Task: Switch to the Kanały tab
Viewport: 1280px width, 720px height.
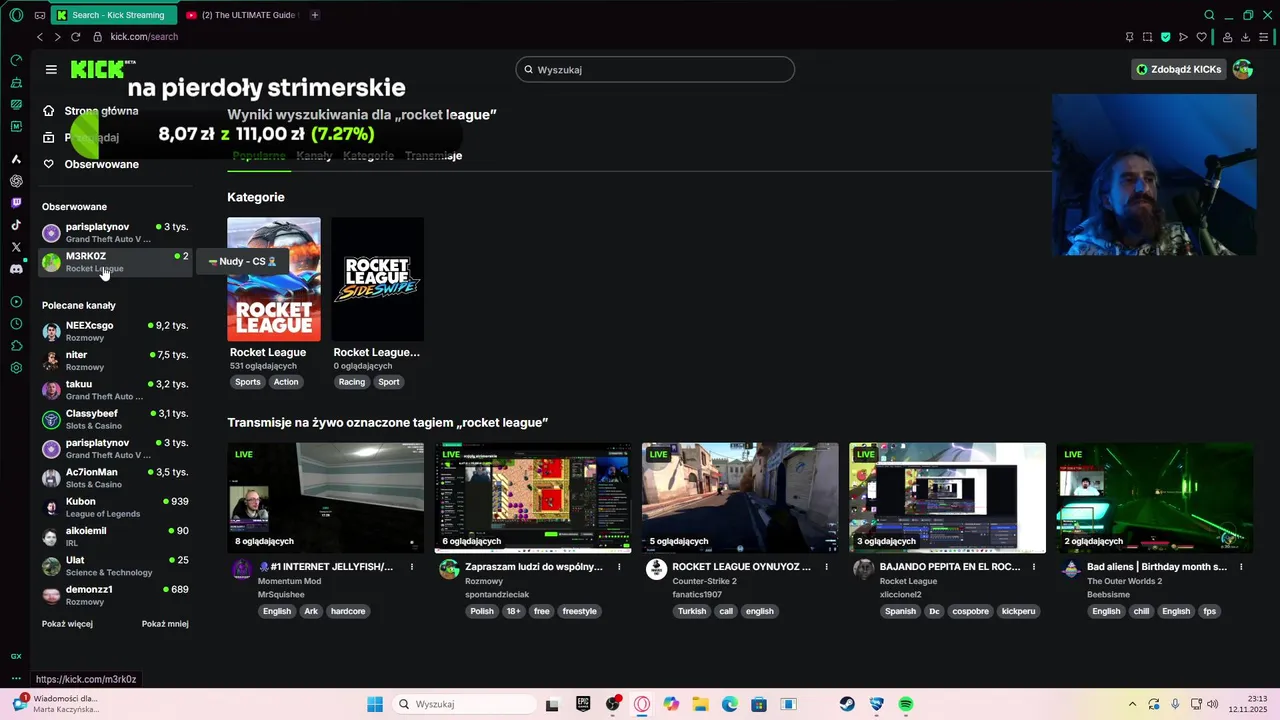Action: point(314,156)
